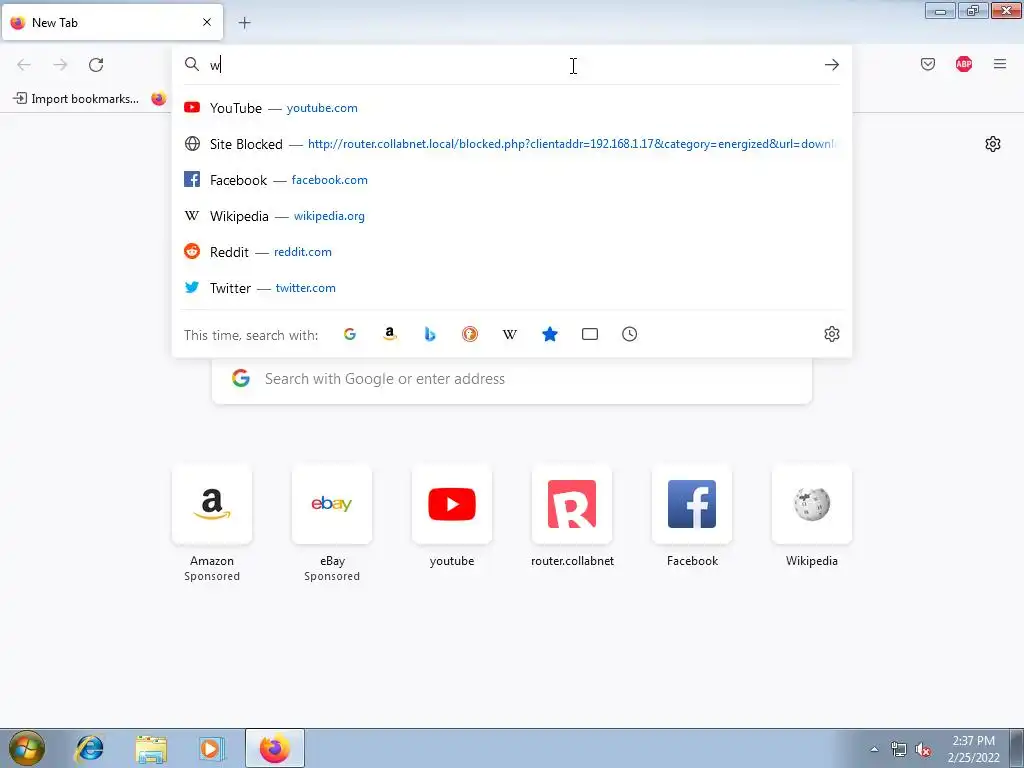Open Windows Explorer from taskbar
This screenshot has height=768, width=1024.
pos(151,748)
